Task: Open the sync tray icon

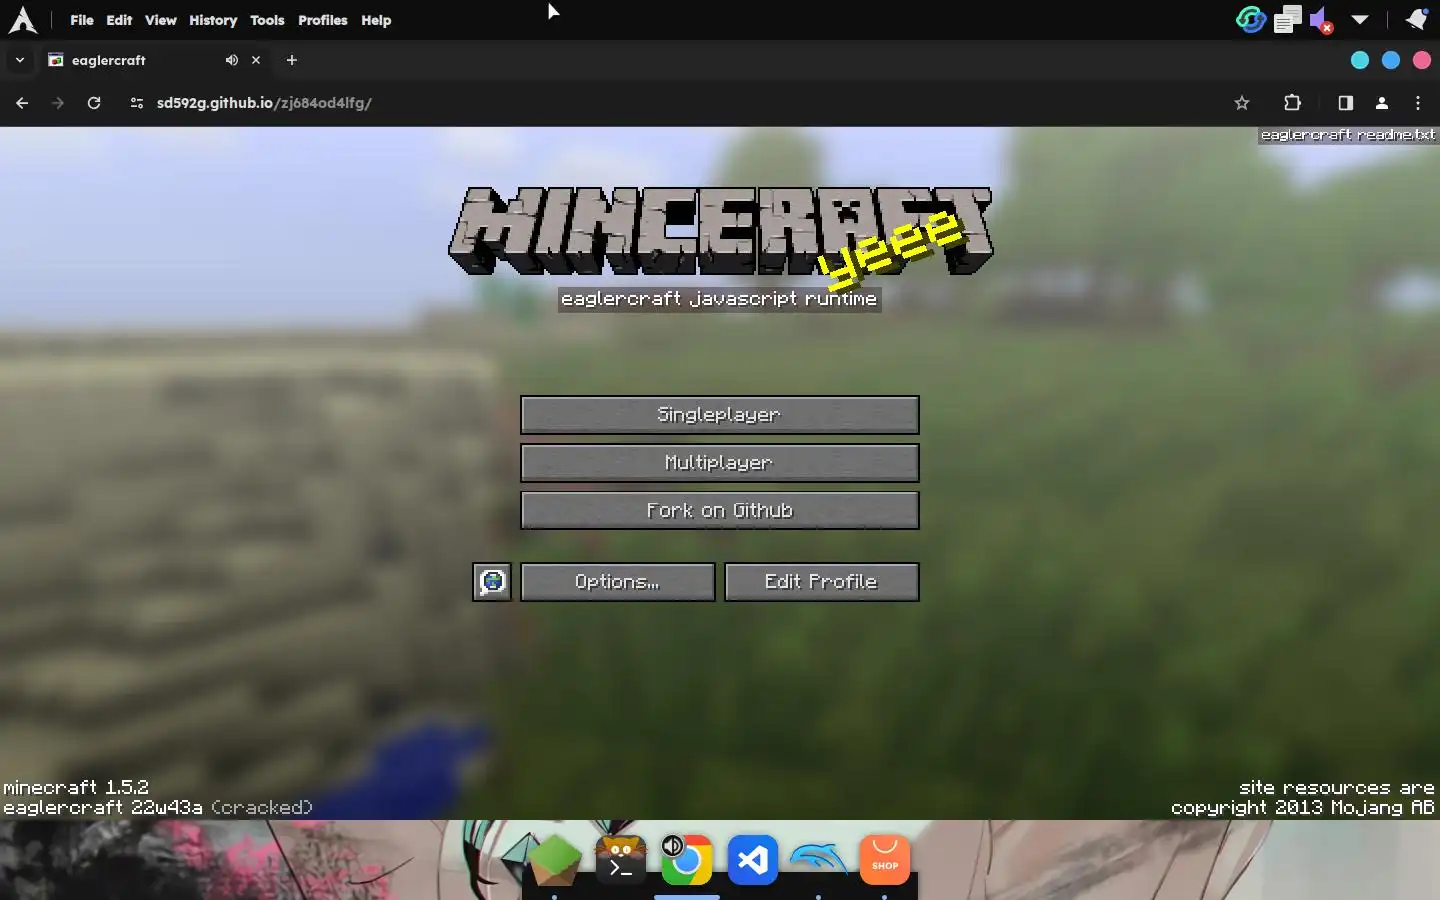Action: coord(1250,20)
